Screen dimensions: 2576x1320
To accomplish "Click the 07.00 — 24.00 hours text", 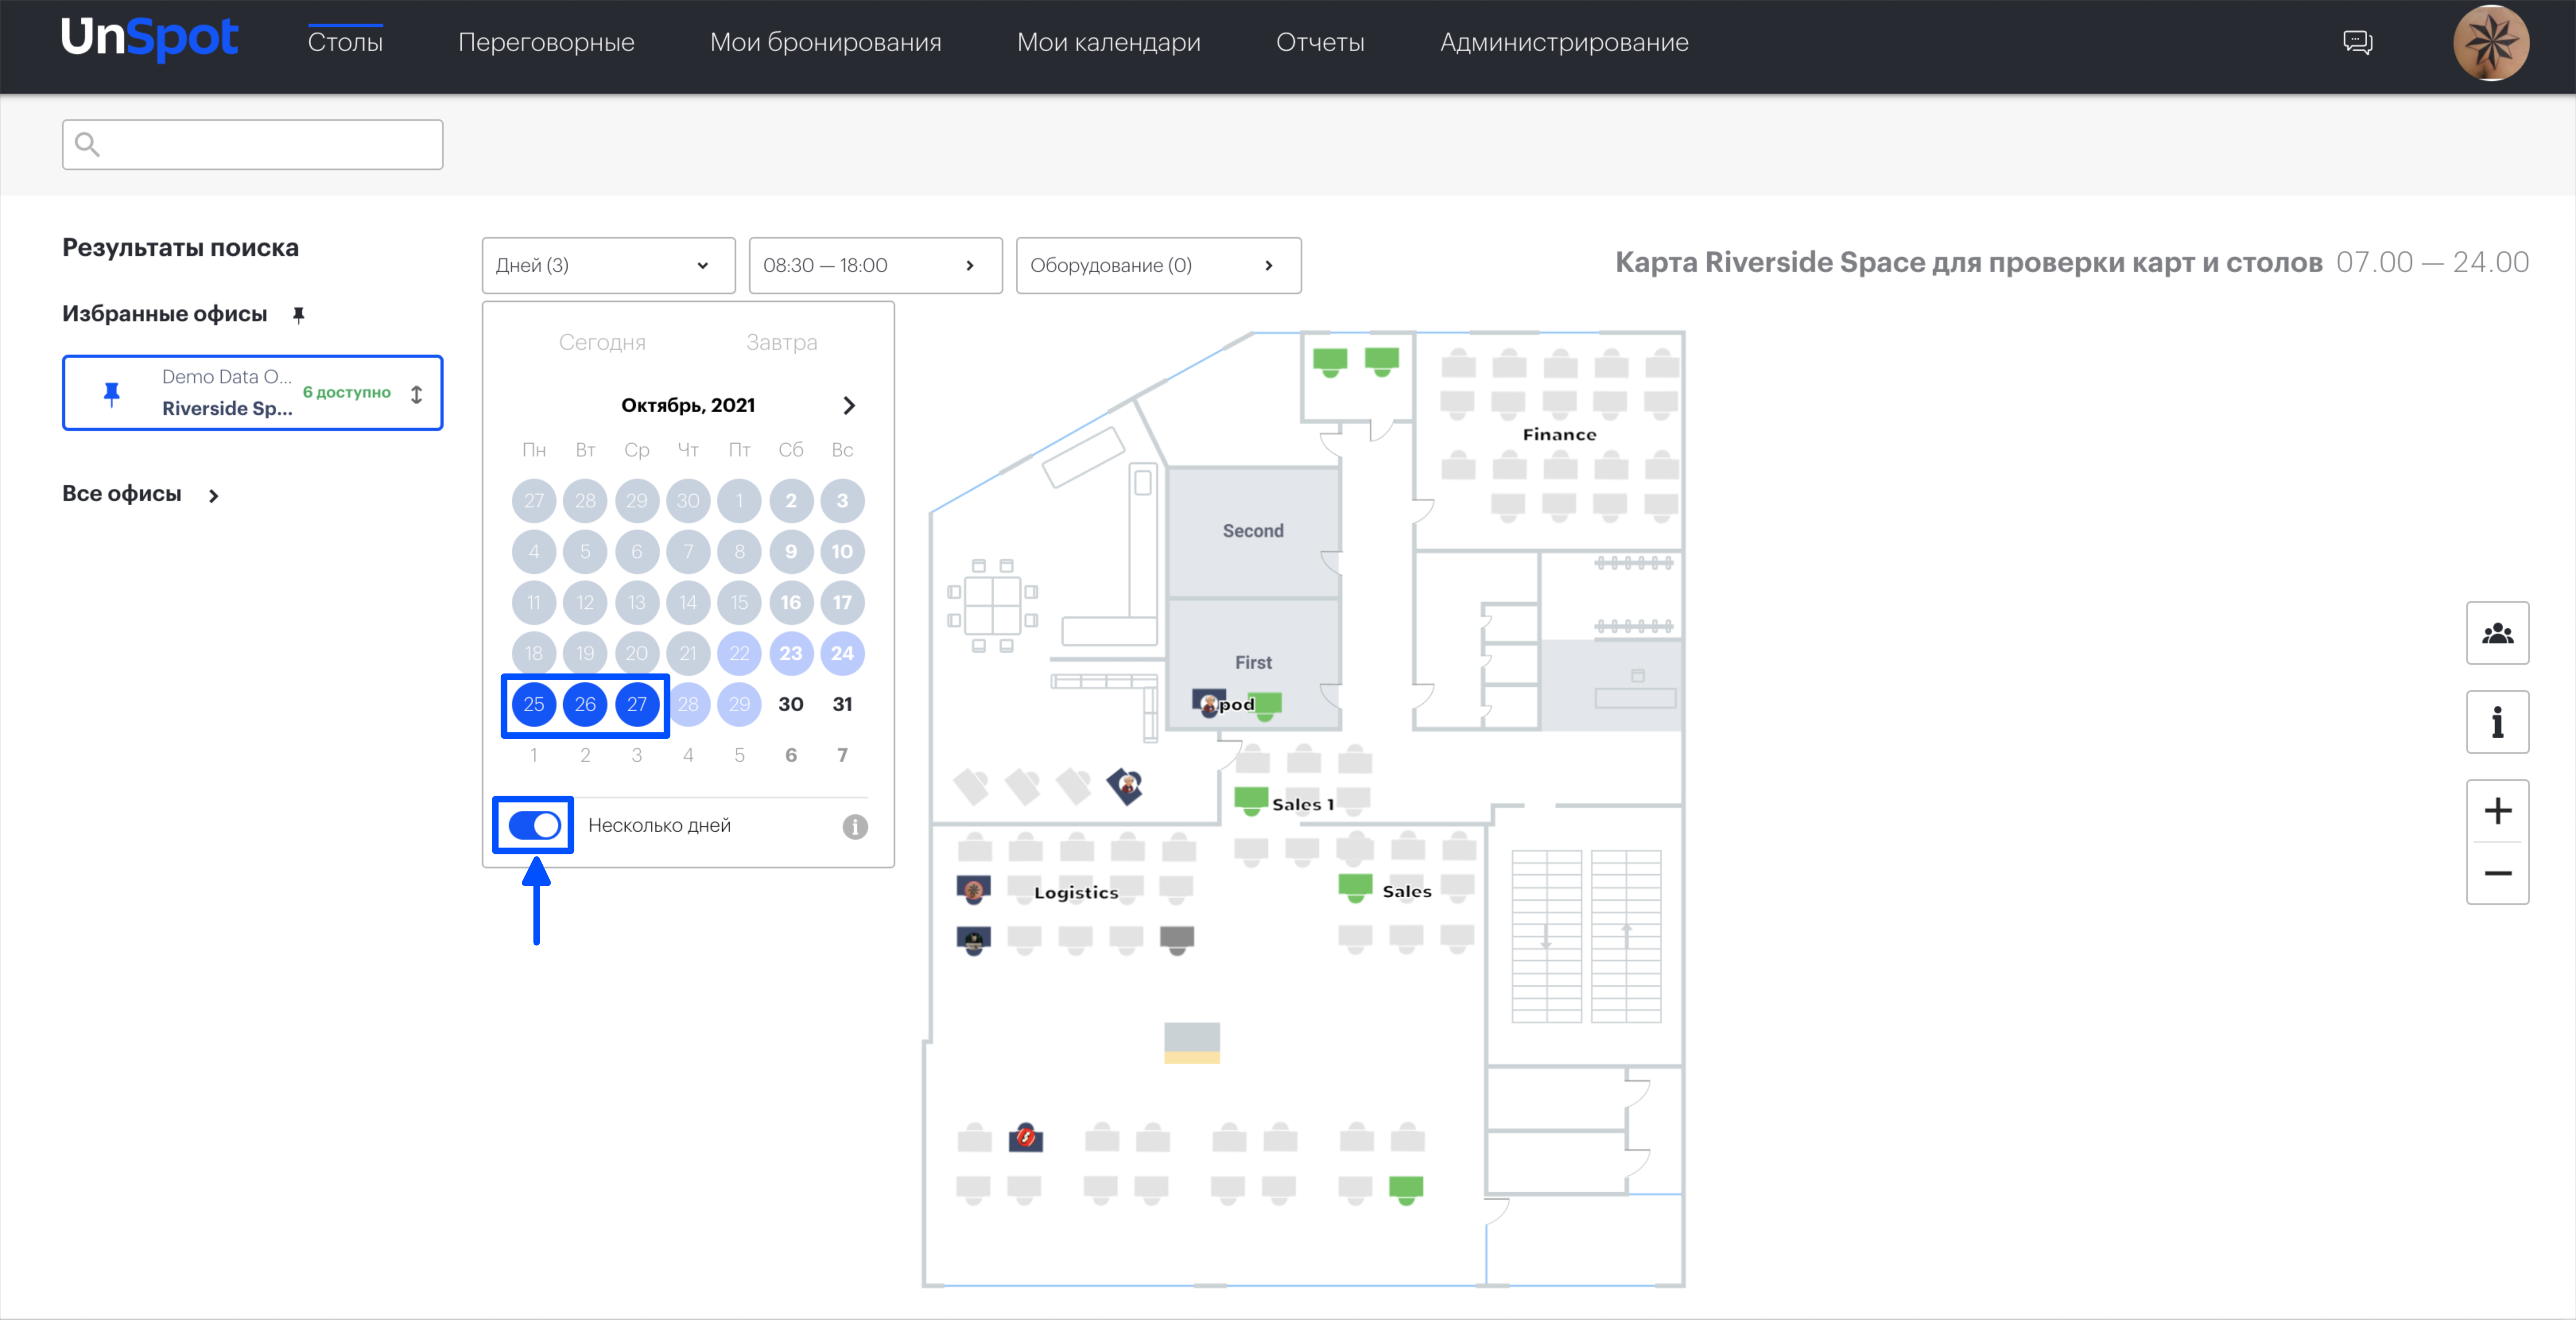I will click(2432, 262).
